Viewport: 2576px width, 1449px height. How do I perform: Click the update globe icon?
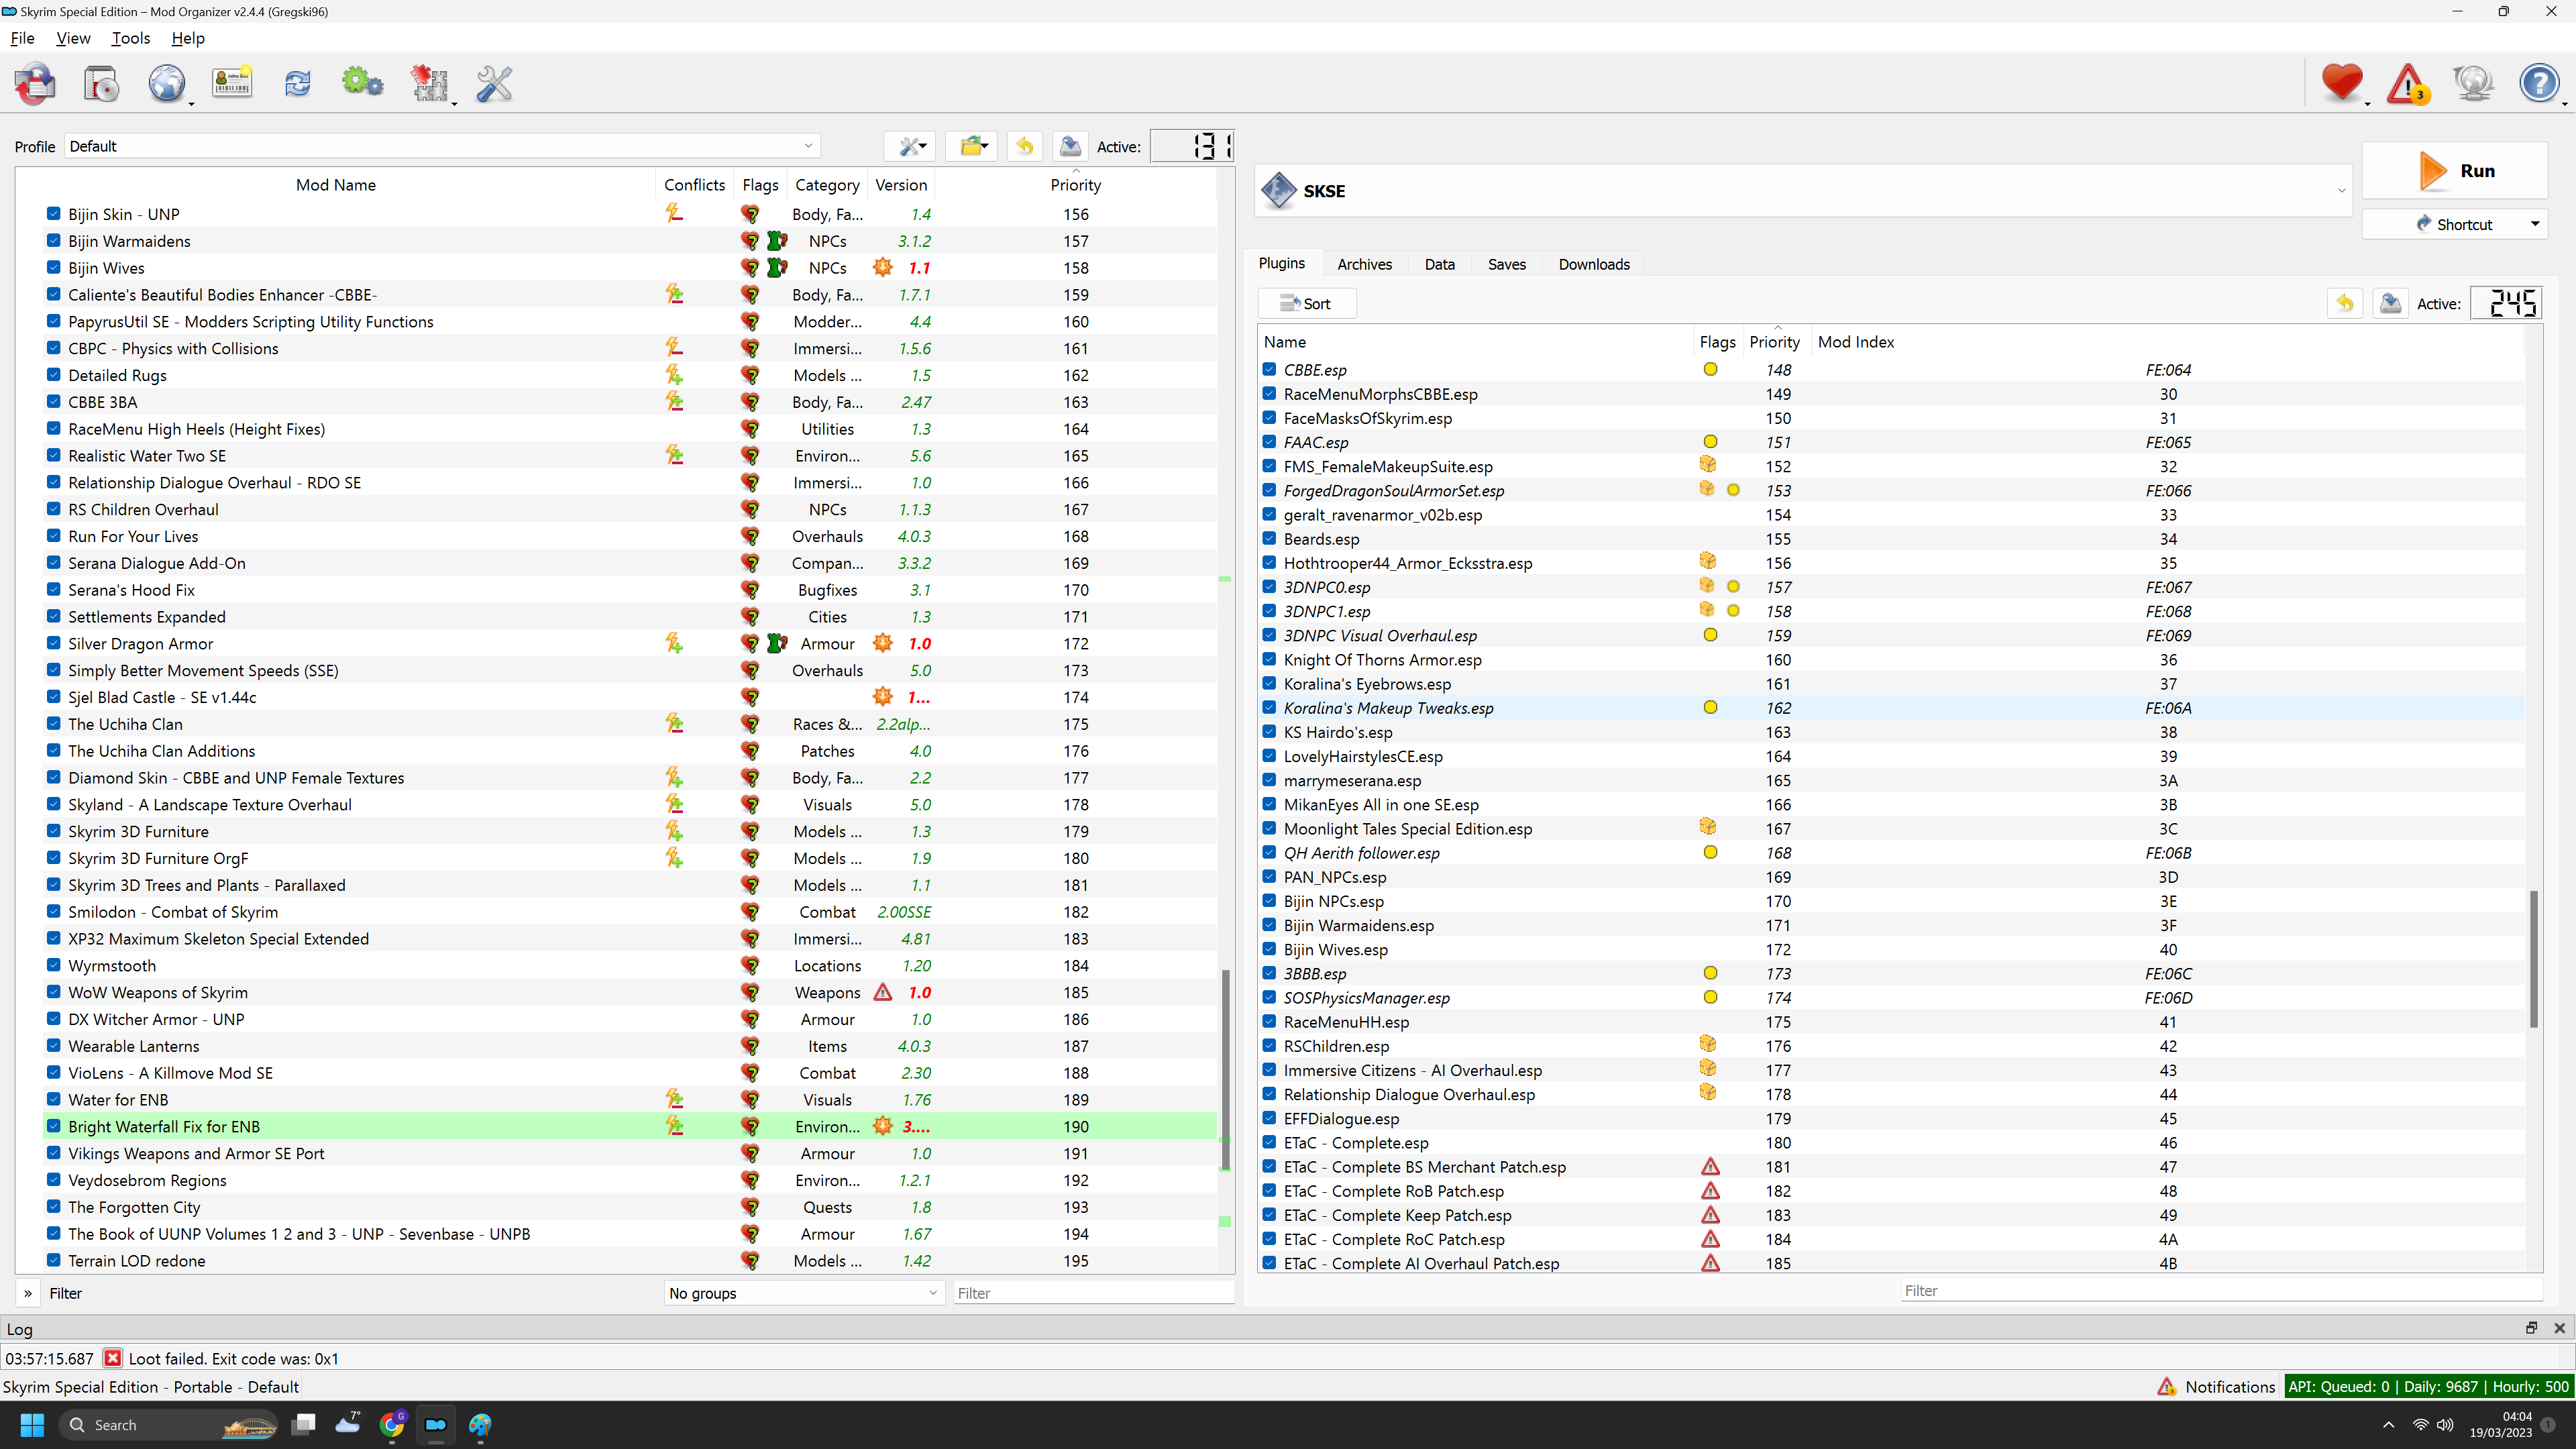(x=2473, y=84)
